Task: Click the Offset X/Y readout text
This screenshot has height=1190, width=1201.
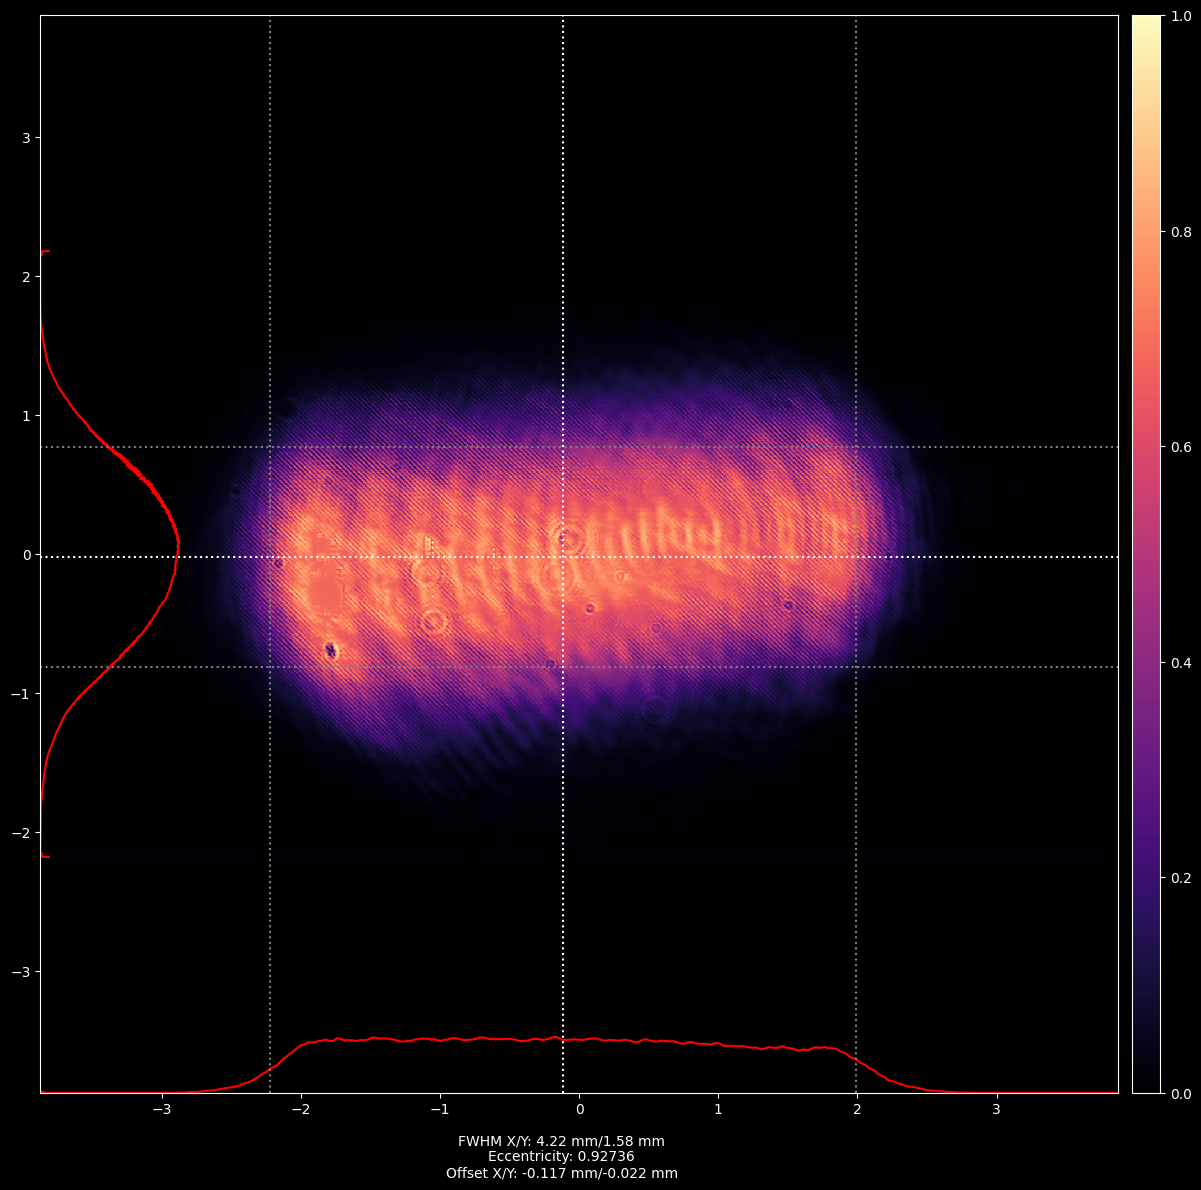Action: tap(561, 1173)
